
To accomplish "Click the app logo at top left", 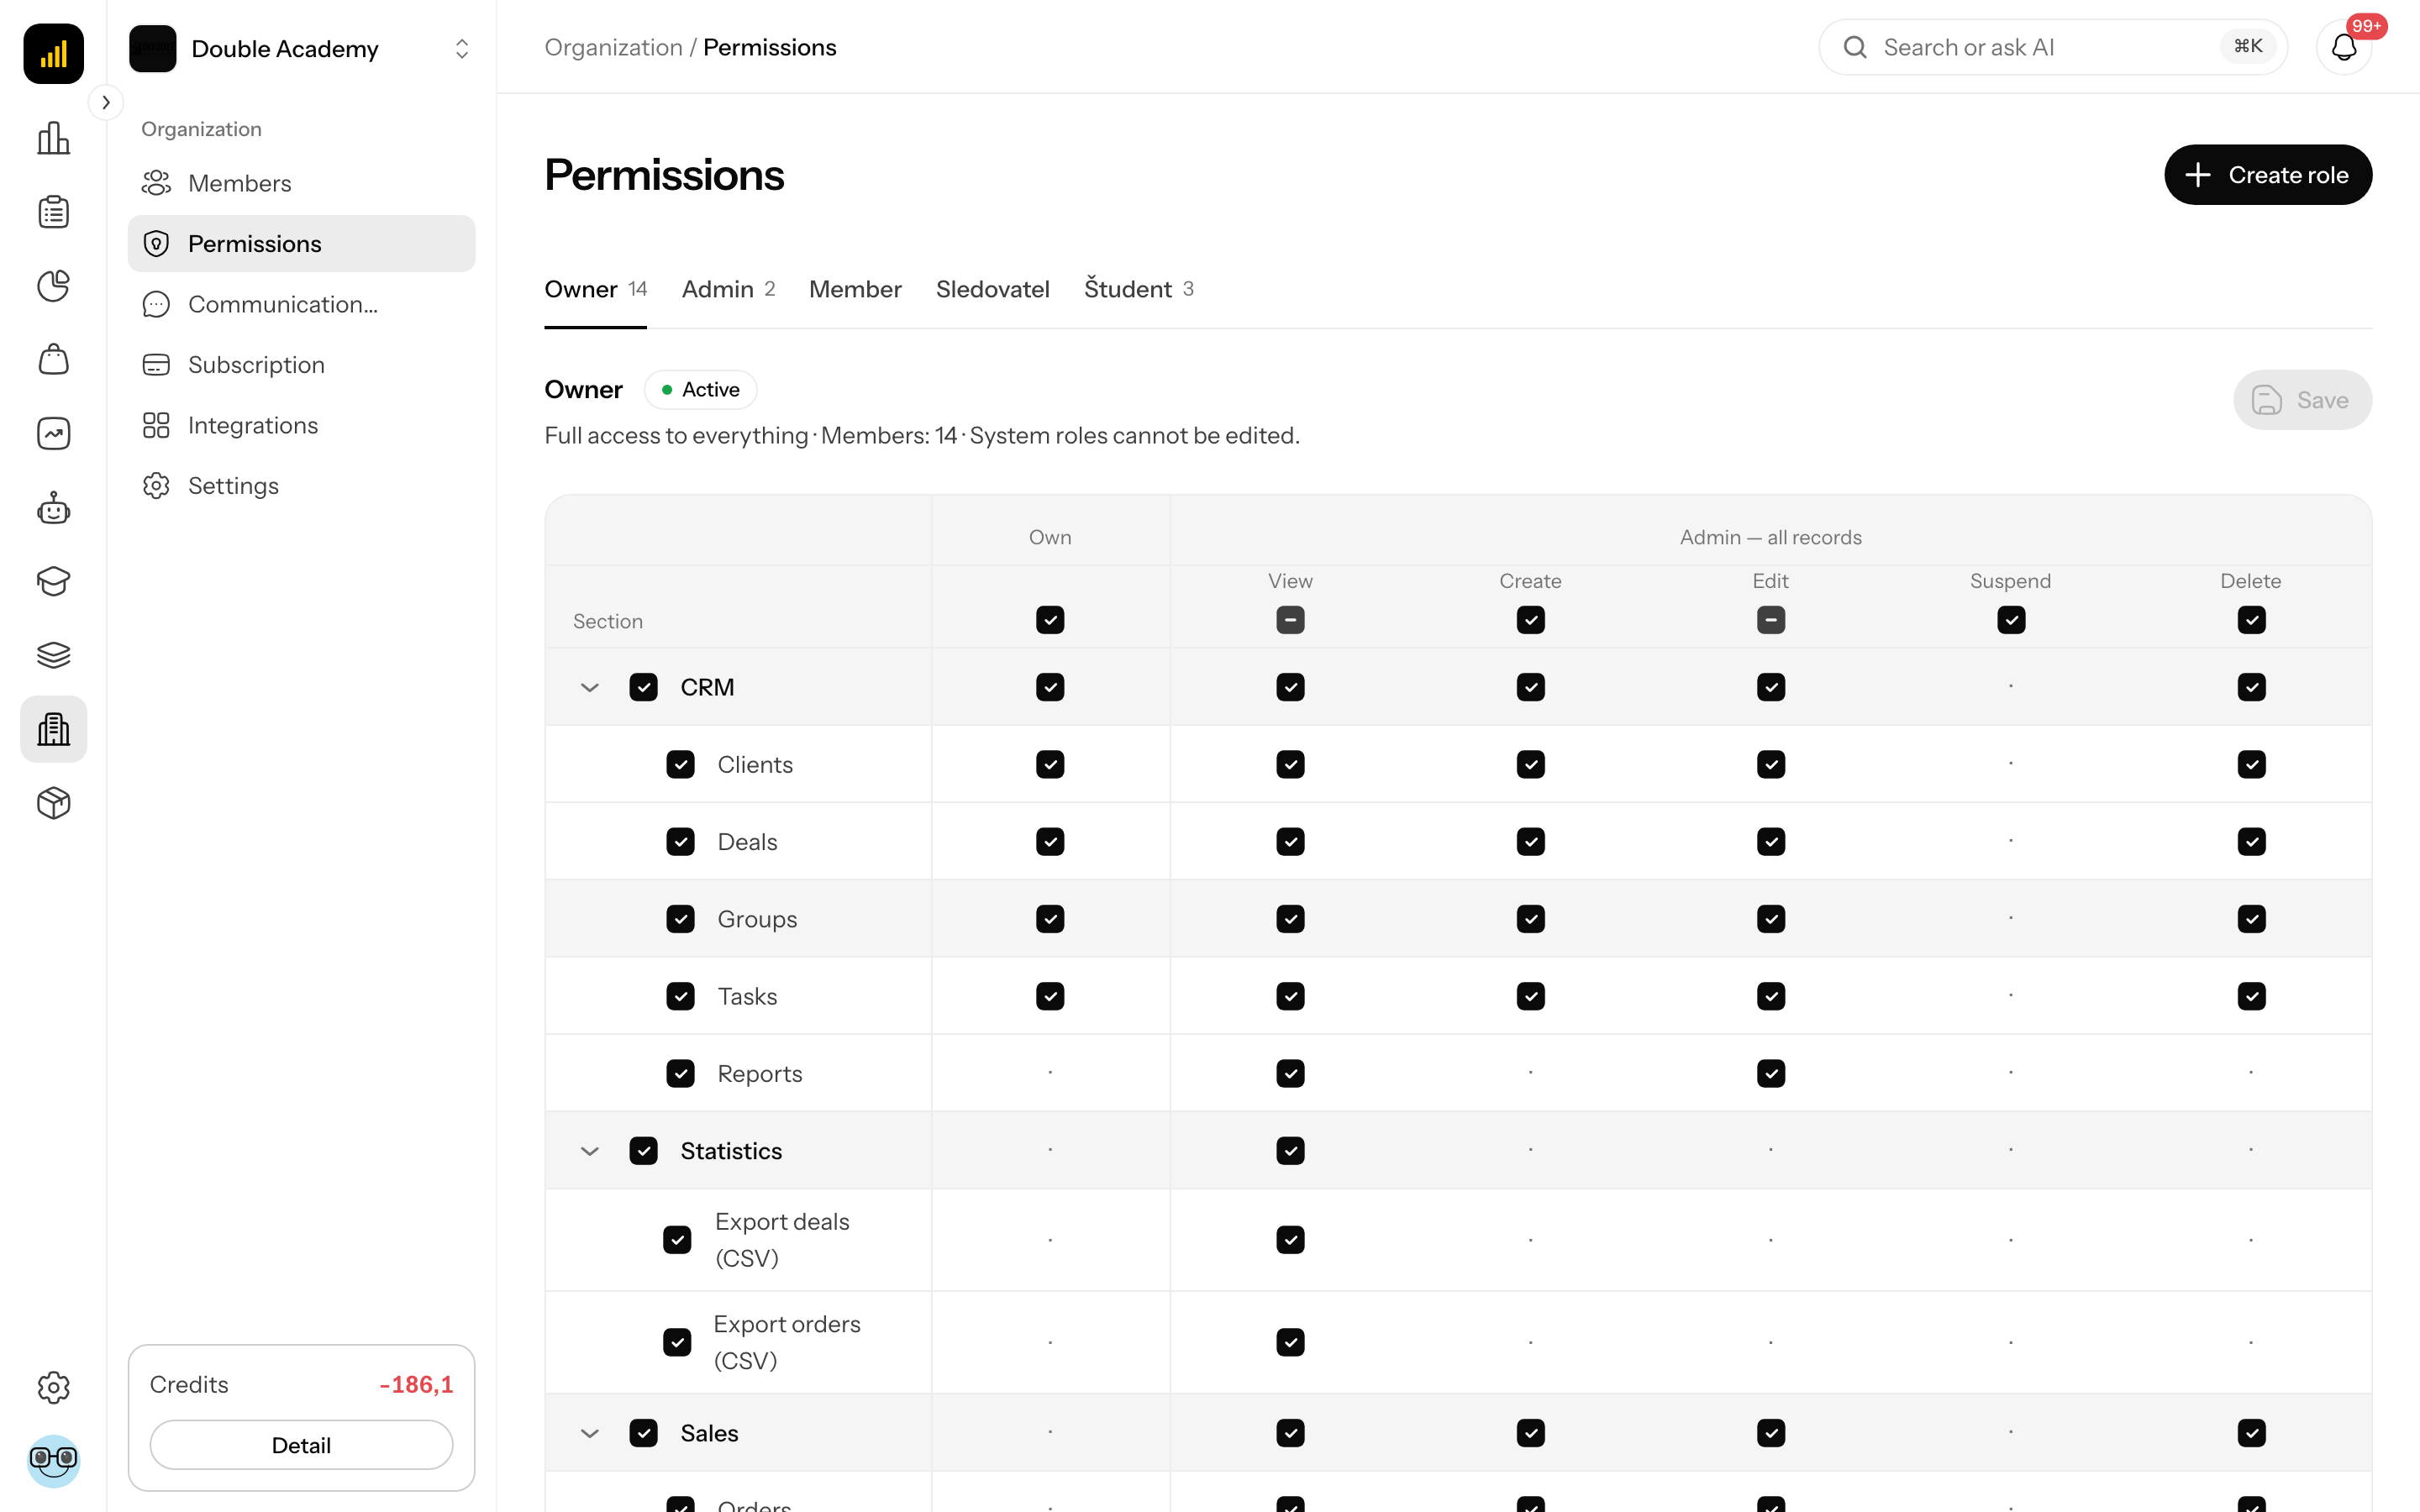I will pyautogui.click(x=53, y=53).
